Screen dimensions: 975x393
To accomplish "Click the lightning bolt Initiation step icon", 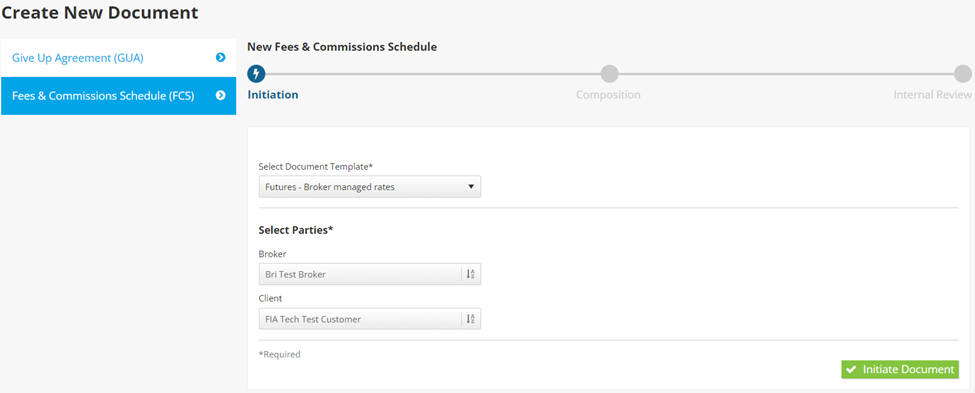I will 256,74.
